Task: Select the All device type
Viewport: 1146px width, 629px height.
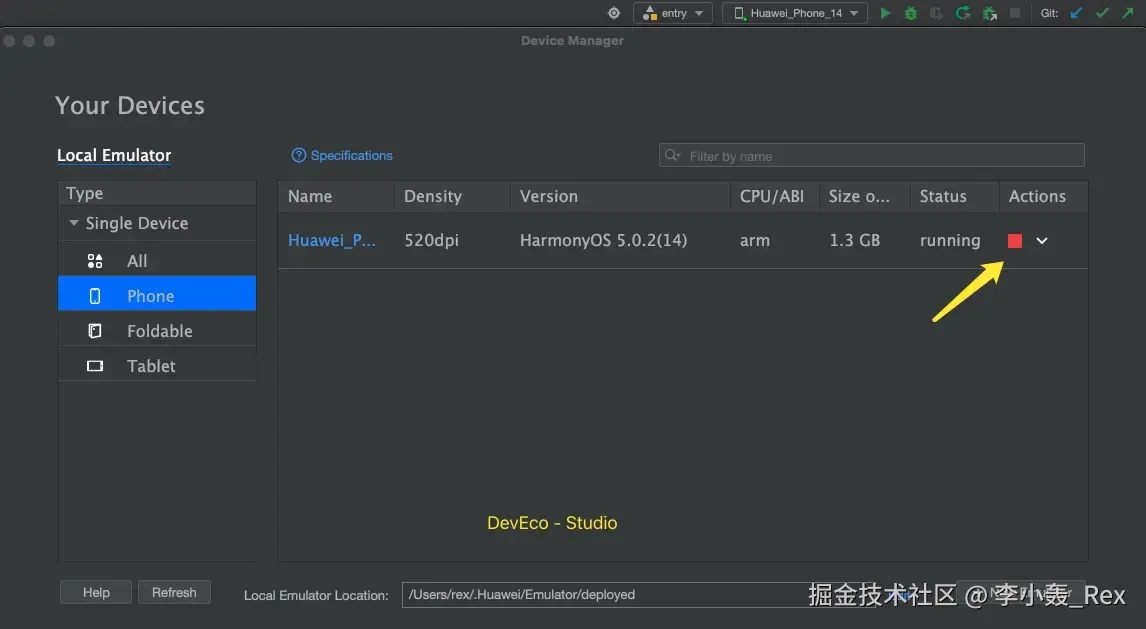Action: pyautogui.click(x=157, y=261)
